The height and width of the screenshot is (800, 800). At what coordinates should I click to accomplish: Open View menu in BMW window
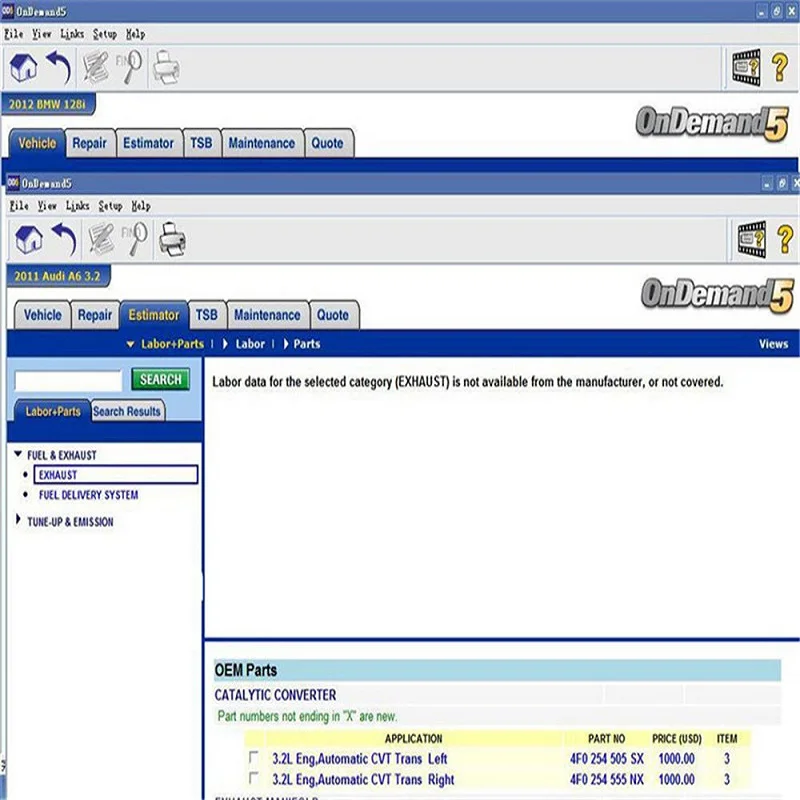pos(42,34)
